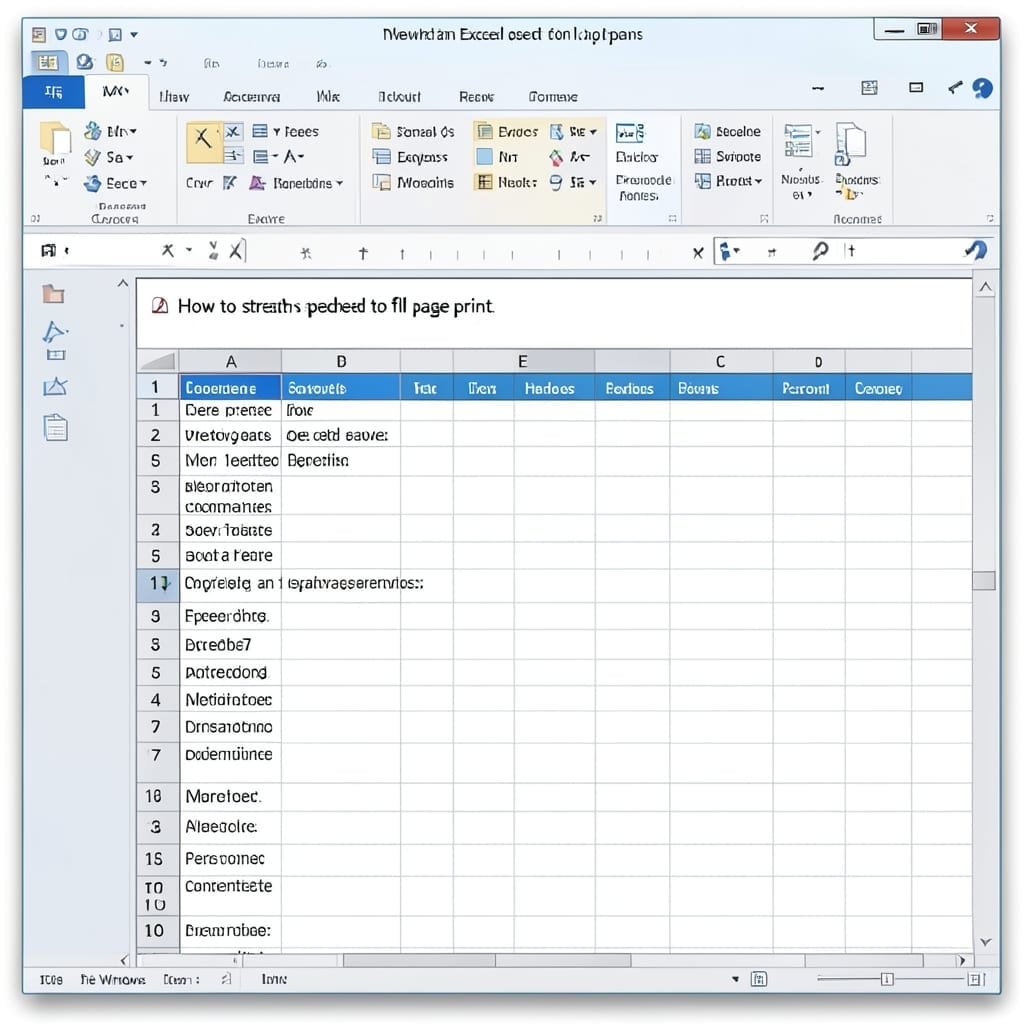Click the vertical scrollbar down arrow
Screen dimensions: 1024x1024
click(985, 942)
